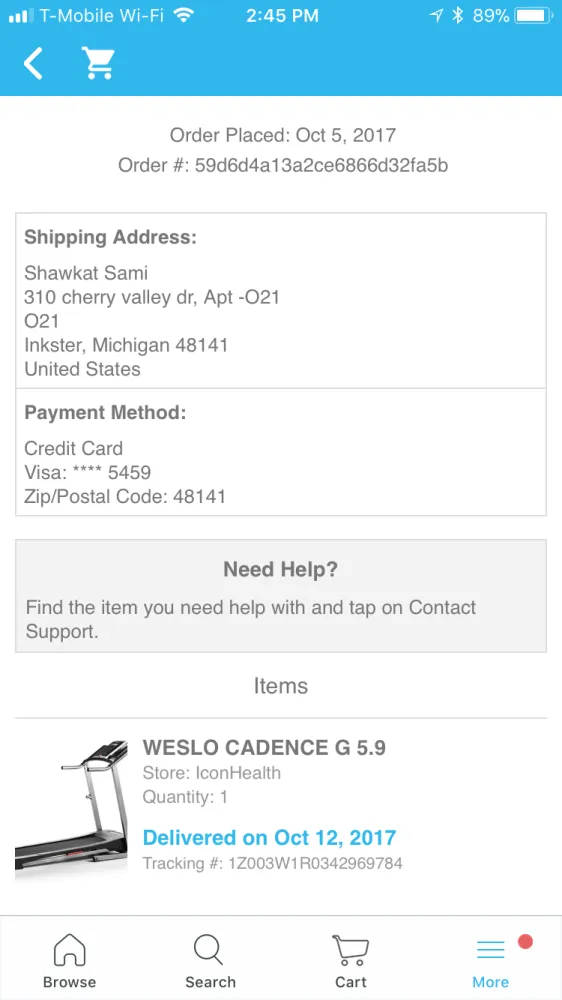This screenshot has height=1000, width=562.
Task: Tap Delivered on Oct 12, 2017 status
Action: pyautogui.click(x=269, y=837)
